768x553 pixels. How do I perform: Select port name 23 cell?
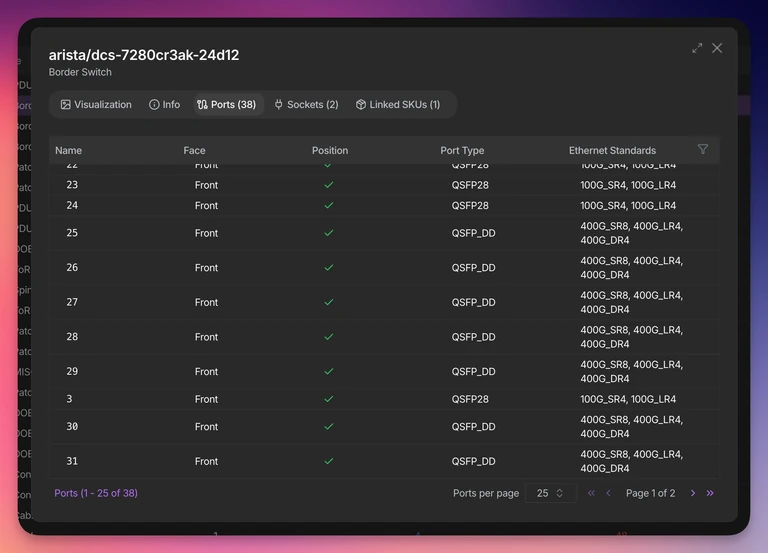click(72, 185)
